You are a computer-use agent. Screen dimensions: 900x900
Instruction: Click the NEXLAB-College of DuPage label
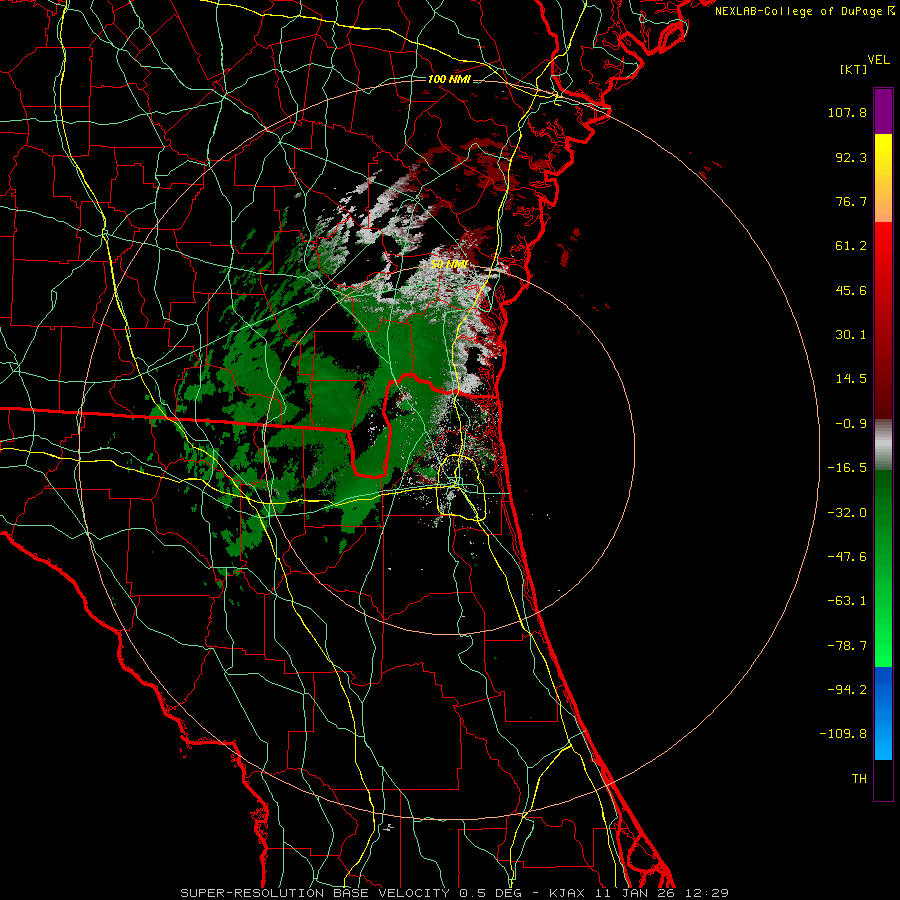(x=799, y=11)
